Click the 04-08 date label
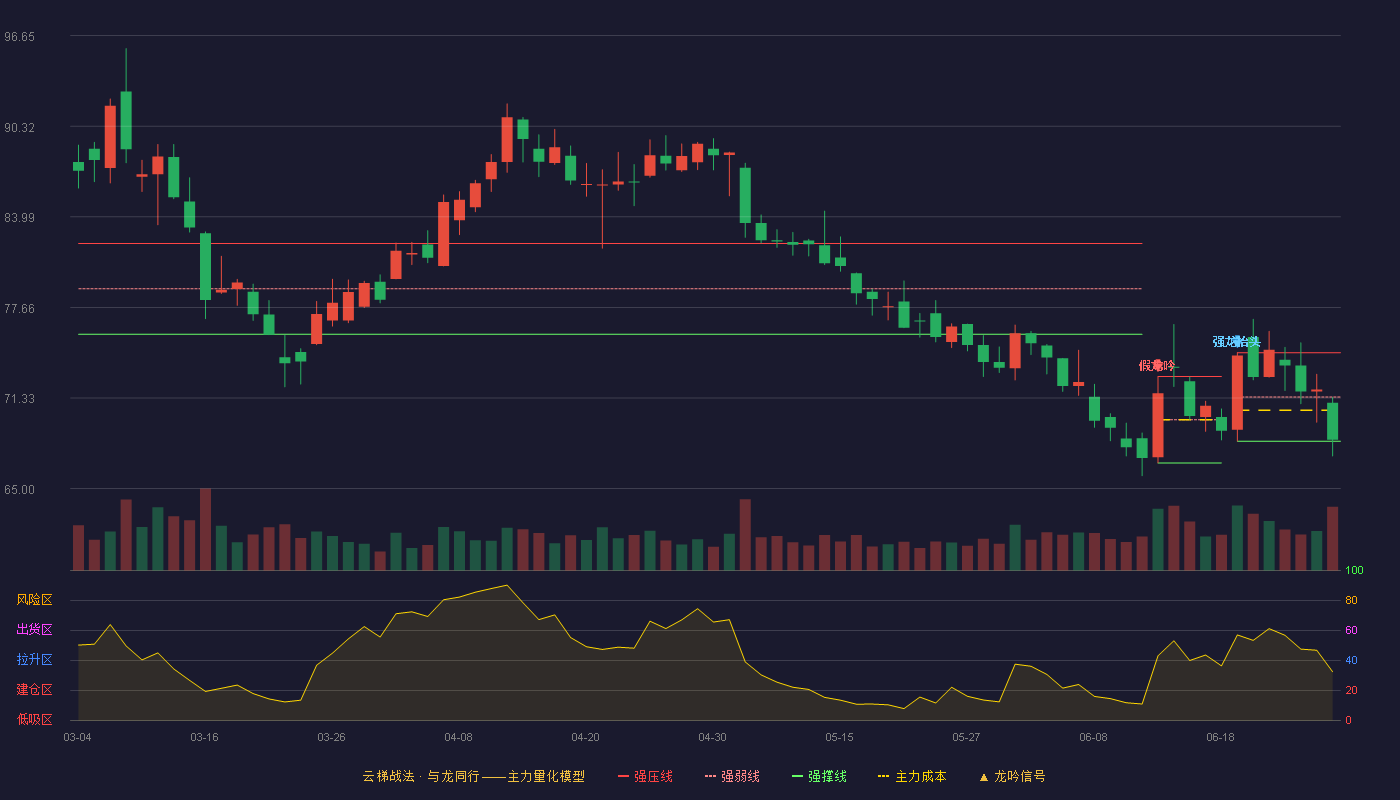 [458, 737]
